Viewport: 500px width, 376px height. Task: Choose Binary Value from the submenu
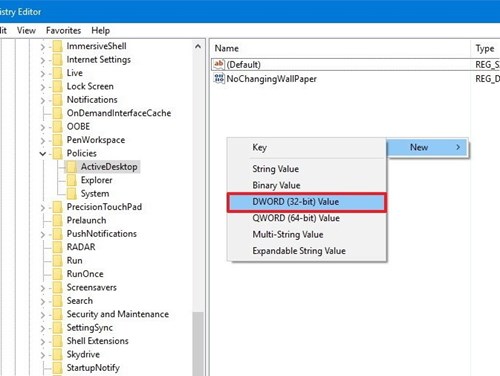(307, 185)
